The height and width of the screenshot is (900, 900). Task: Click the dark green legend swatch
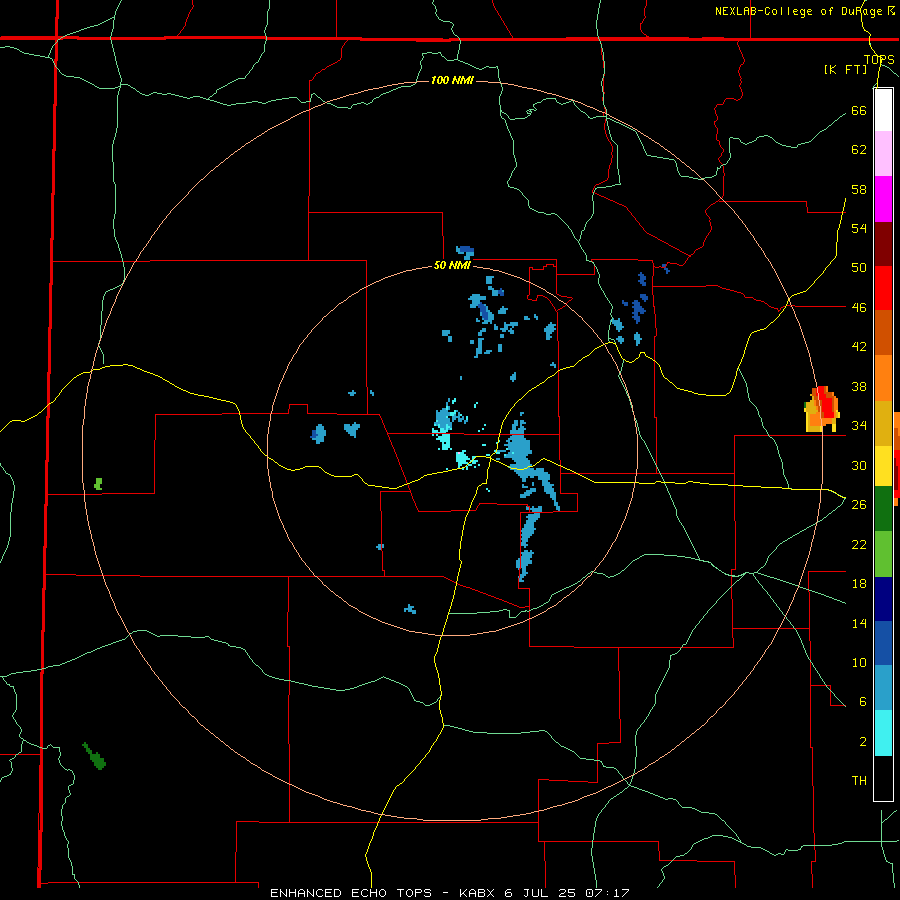[883, 509]
